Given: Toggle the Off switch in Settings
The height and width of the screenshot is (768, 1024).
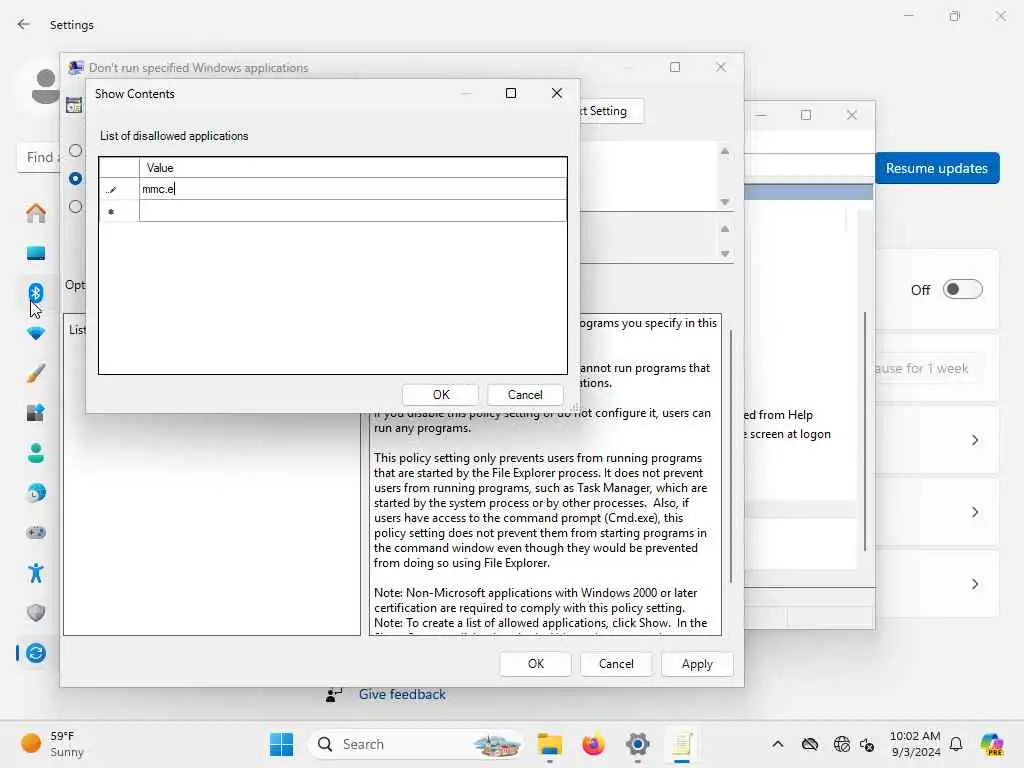Looking at the screenshot, I should [x=963, y=289].
